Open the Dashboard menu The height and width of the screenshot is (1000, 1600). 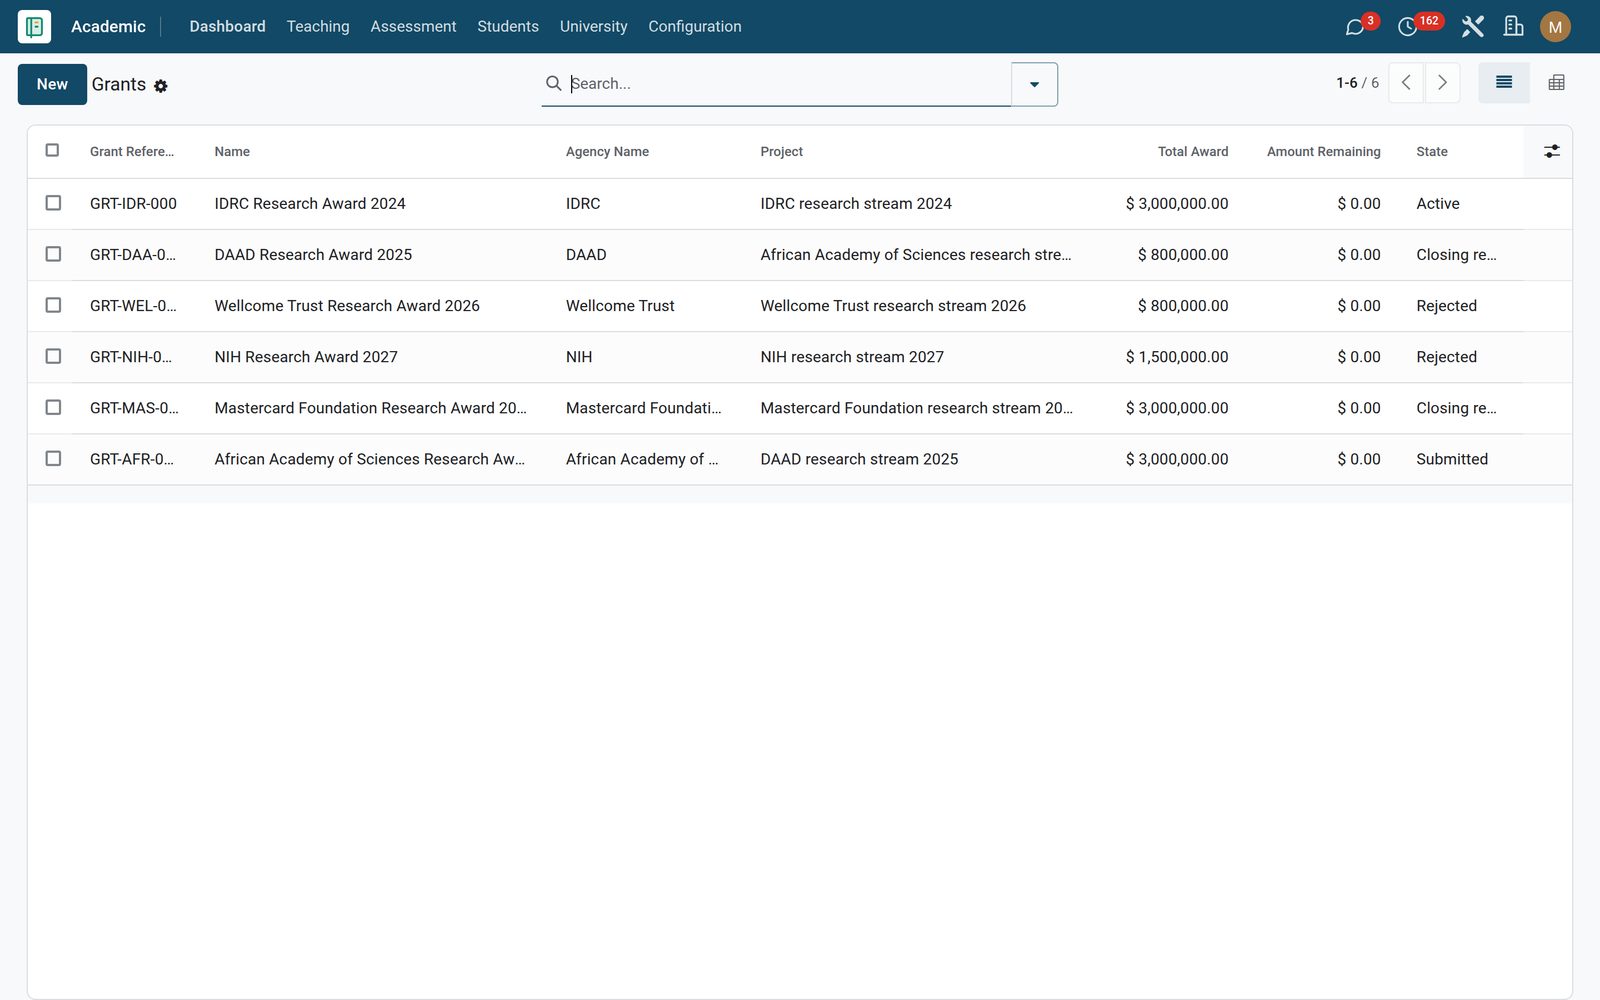pos(227,26)
